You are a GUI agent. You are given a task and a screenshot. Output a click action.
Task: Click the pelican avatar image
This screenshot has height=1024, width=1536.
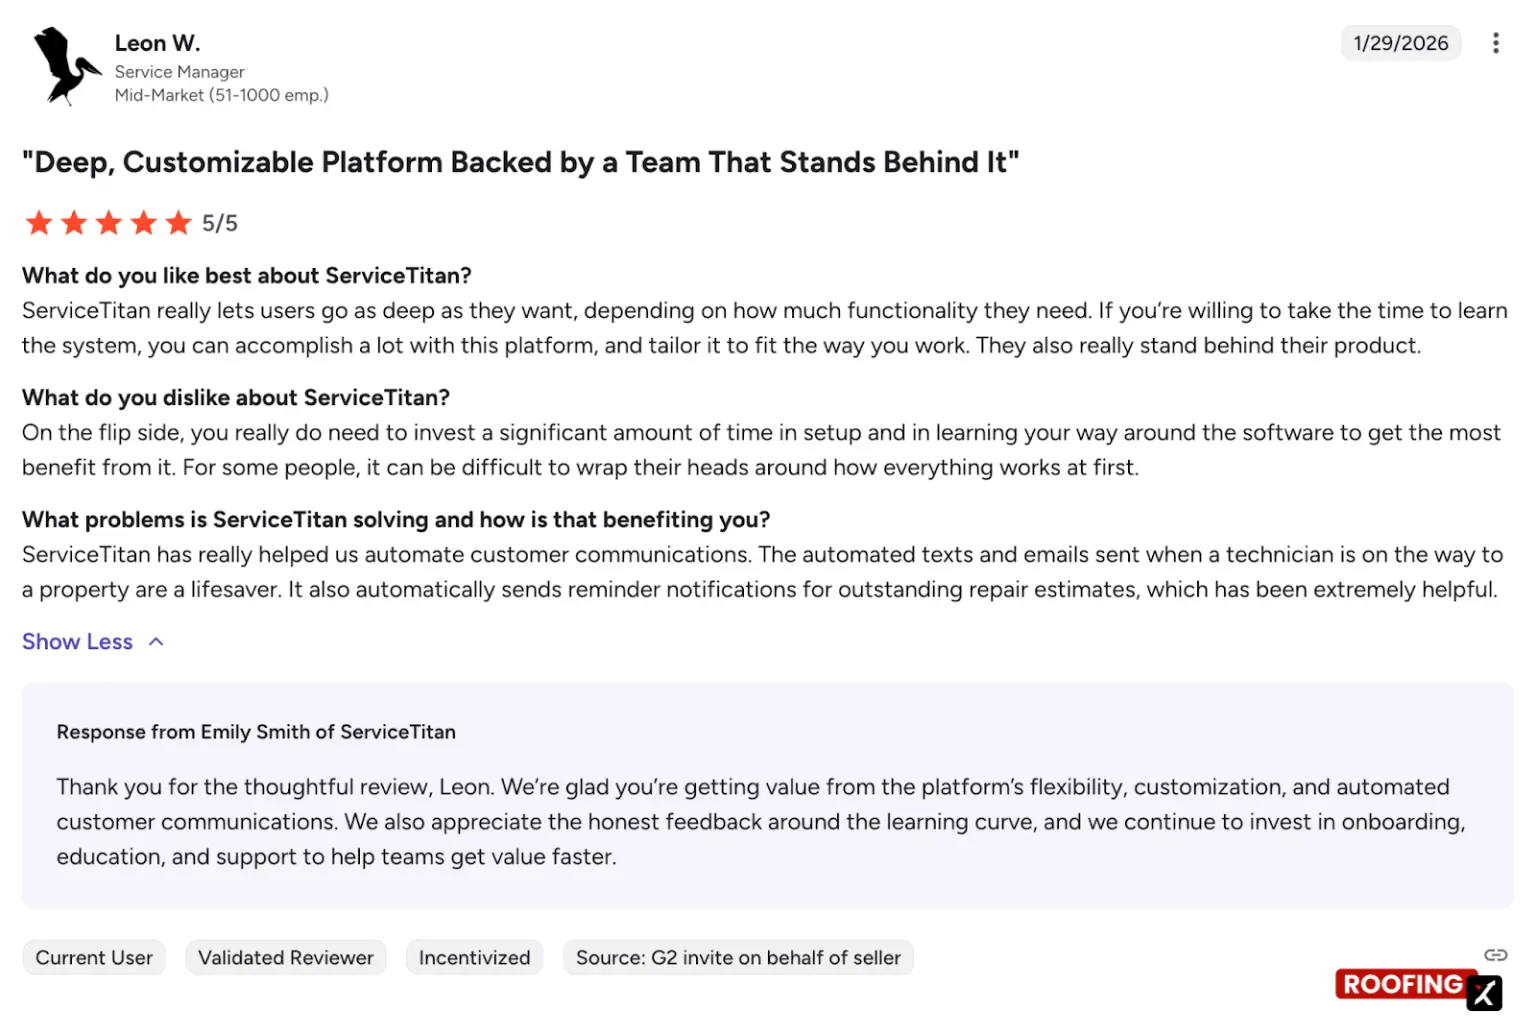pyautogui.click(x=63, y=67)
